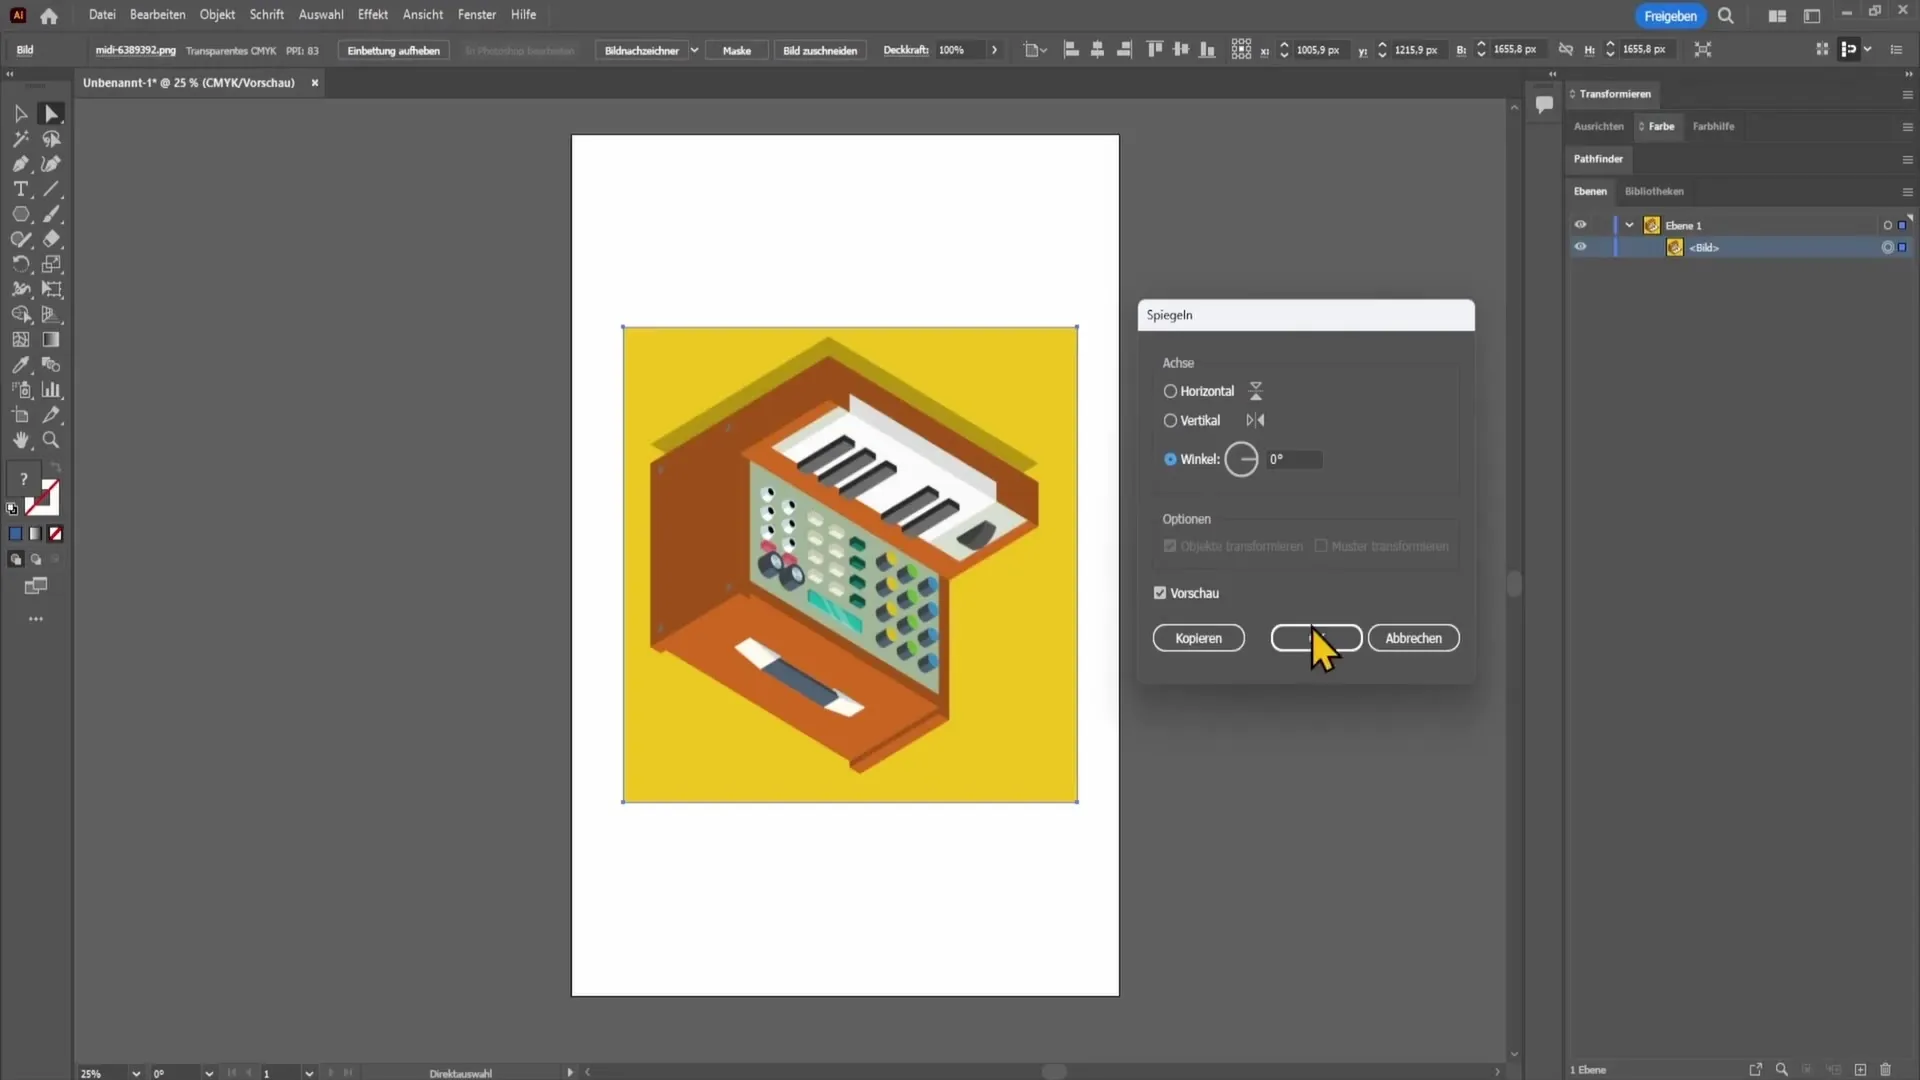Viewport: 1920px width, 1080px height.
Task: Select the Lasso tool
Action: (x=51, y=139)
